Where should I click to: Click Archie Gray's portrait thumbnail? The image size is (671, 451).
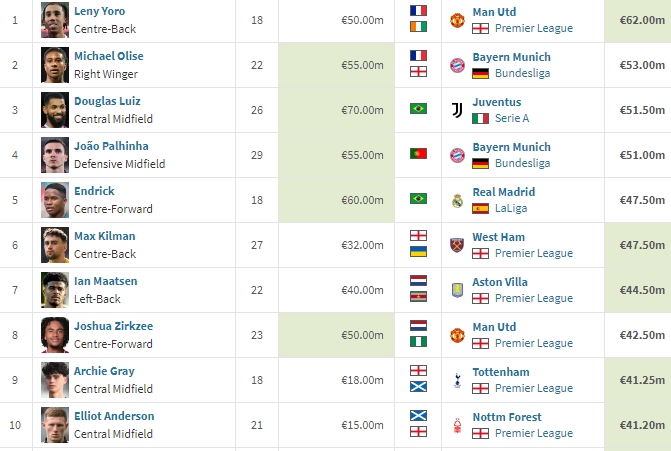coord(55,380)
